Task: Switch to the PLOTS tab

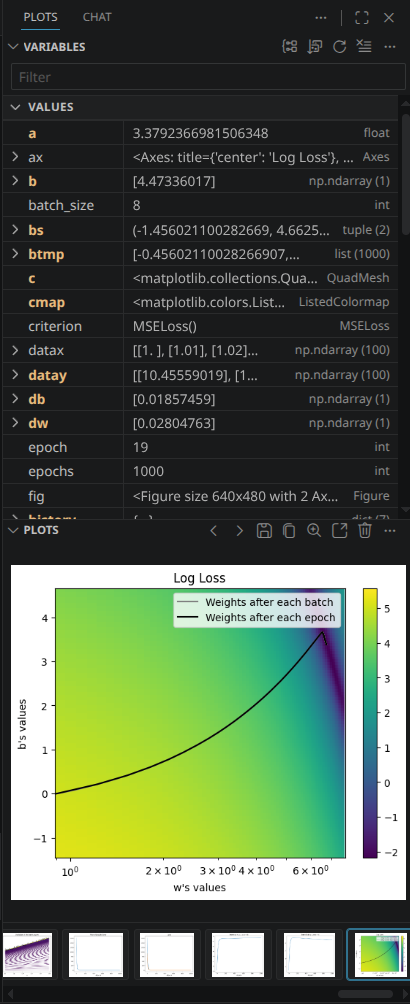Action: (x=40, y=17)
